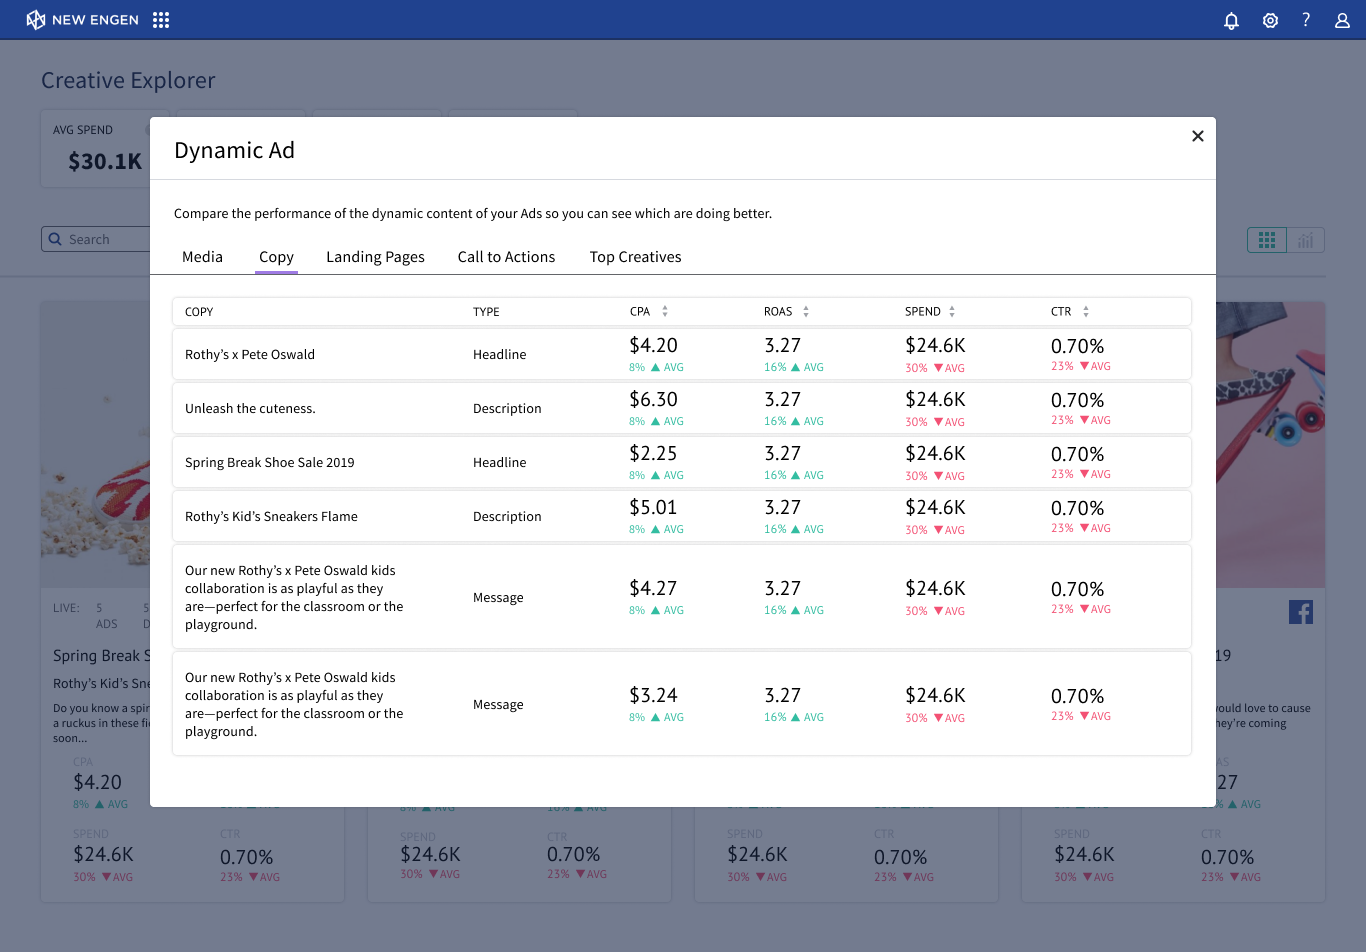Click the $6.30 CPA value
The image size is (1366, 952).
[653, 399]
